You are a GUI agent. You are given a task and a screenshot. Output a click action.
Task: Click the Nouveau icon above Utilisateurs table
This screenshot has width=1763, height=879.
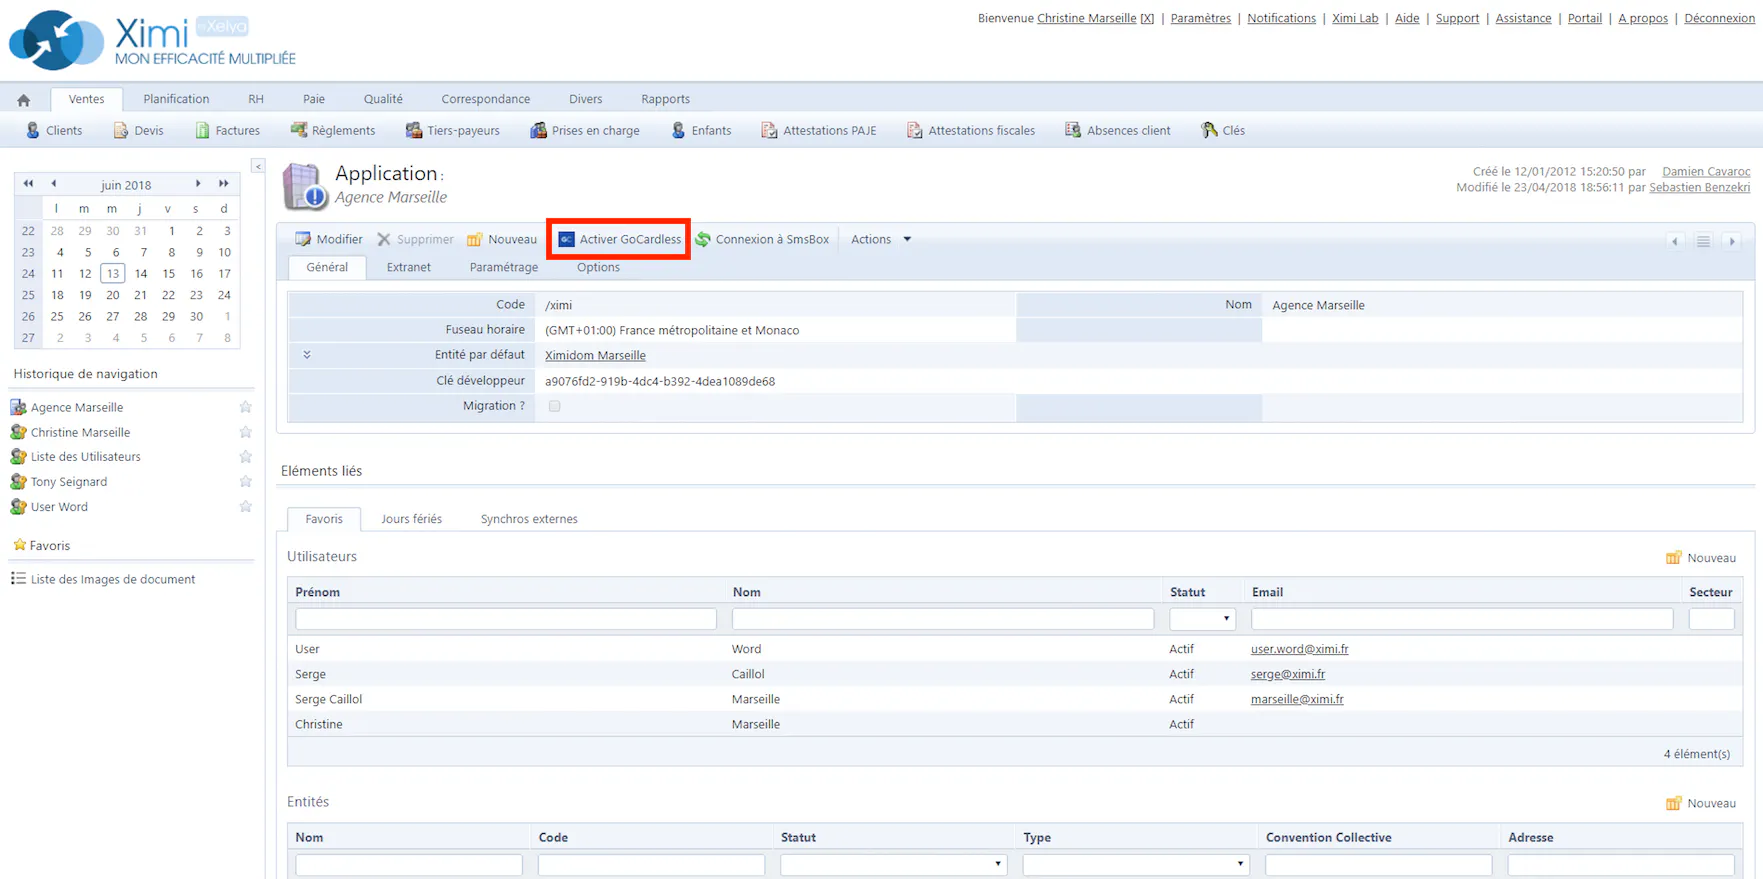(1673, 558)
